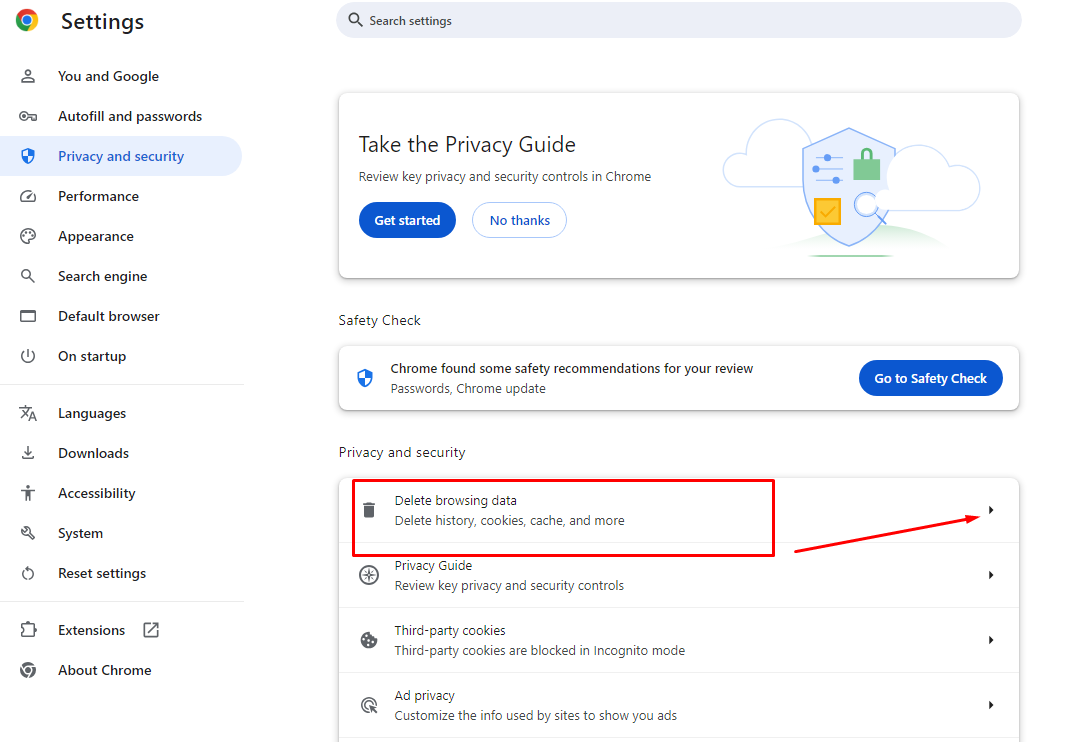Image resolution: width=1085 pixels, height=742 pixels.
Task: Open the Appearance settings
Action: [120, 237]
